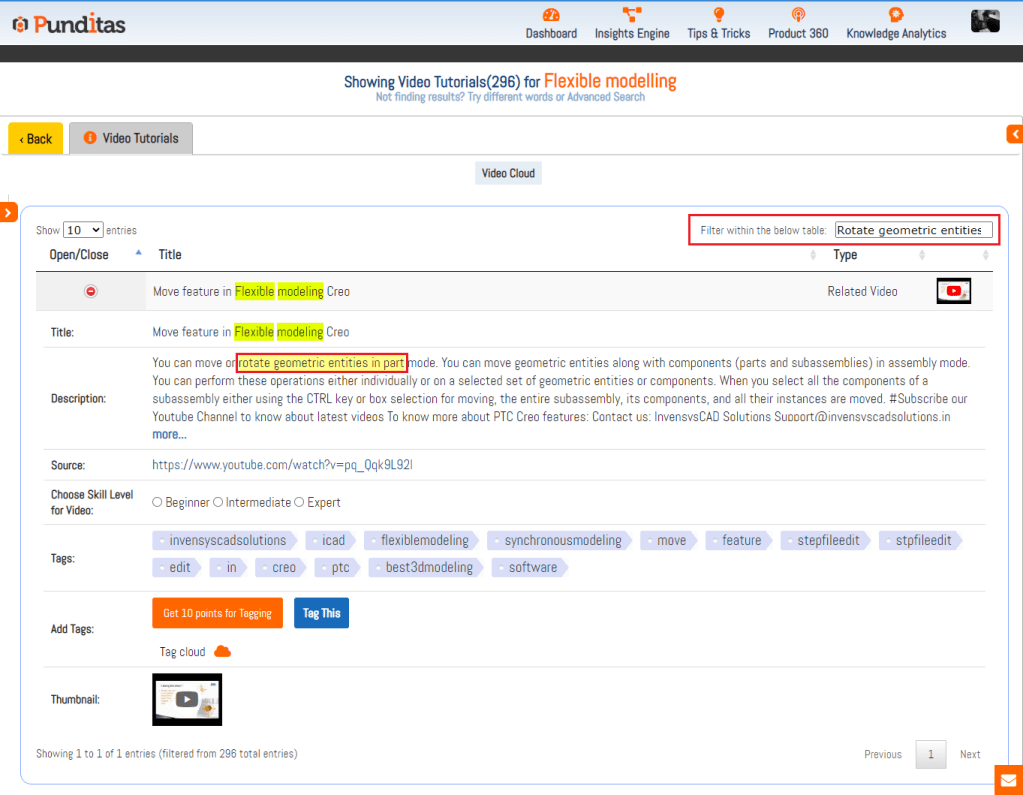This screenshot has height=795, width=1023.
Task: Select Expert skill level
Action: [x=299, y=502]
